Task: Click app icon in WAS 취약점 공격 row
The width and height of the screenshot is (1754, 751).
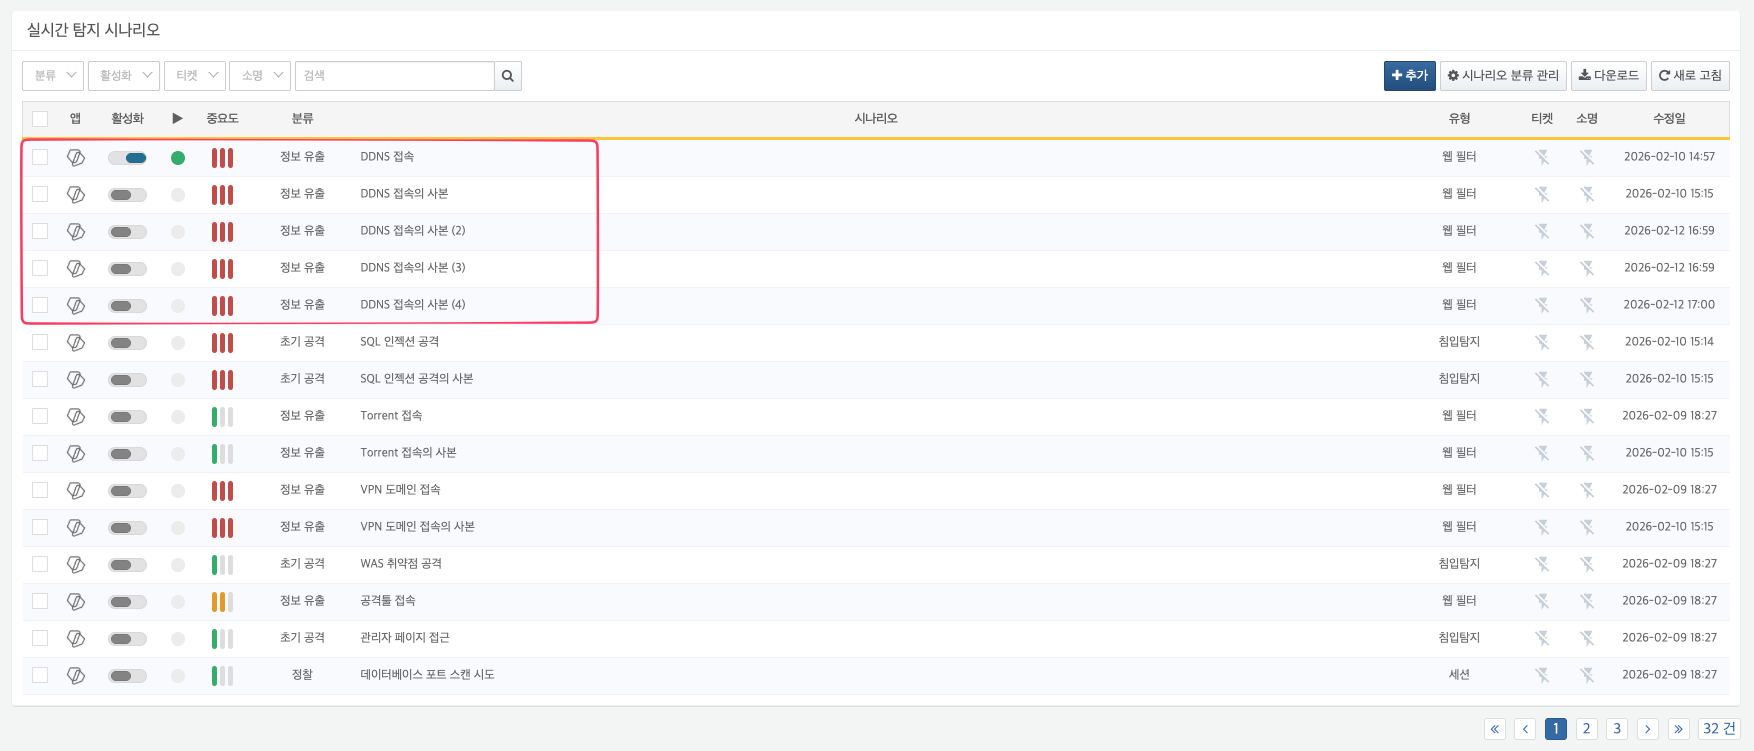Action: click(x=76, y=564)
